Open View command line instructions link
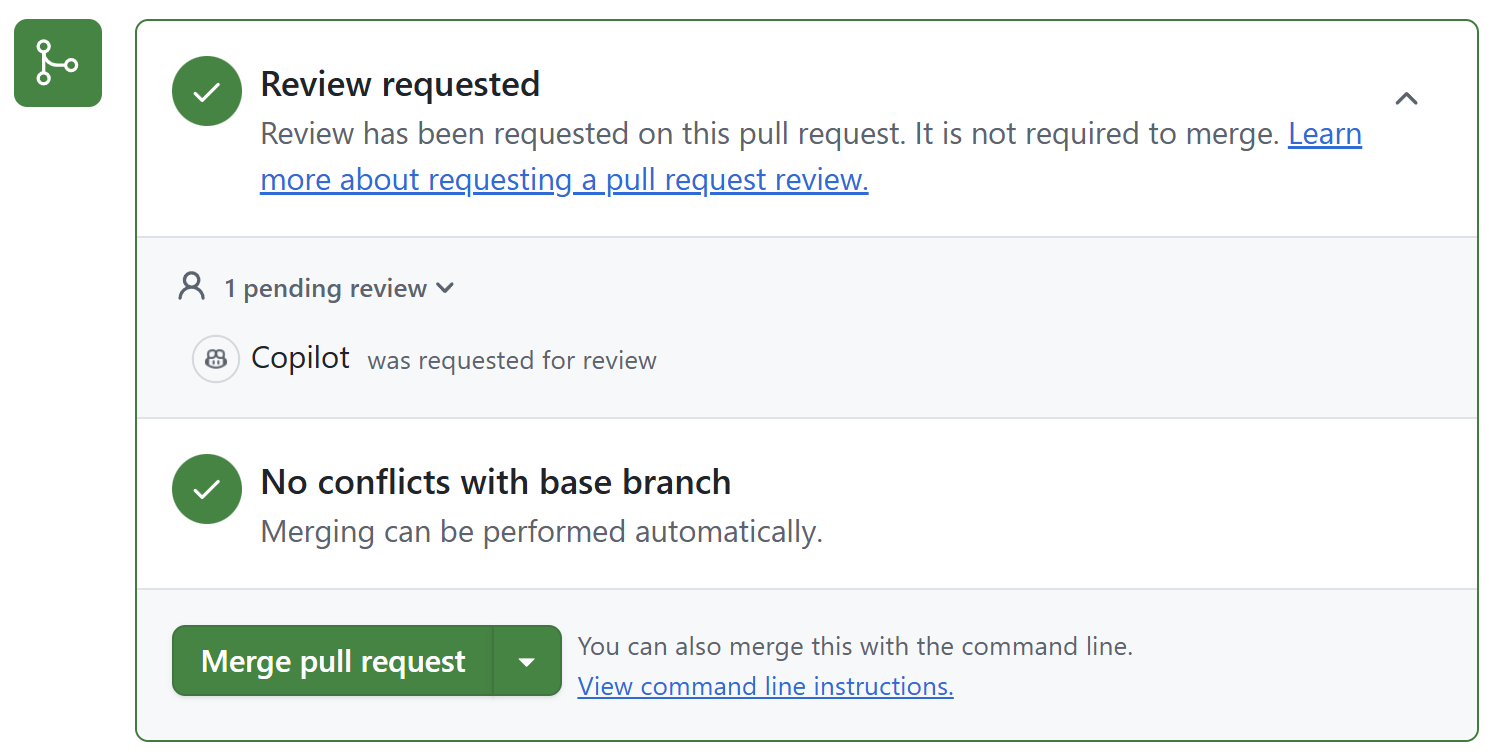 pos(765,686)
